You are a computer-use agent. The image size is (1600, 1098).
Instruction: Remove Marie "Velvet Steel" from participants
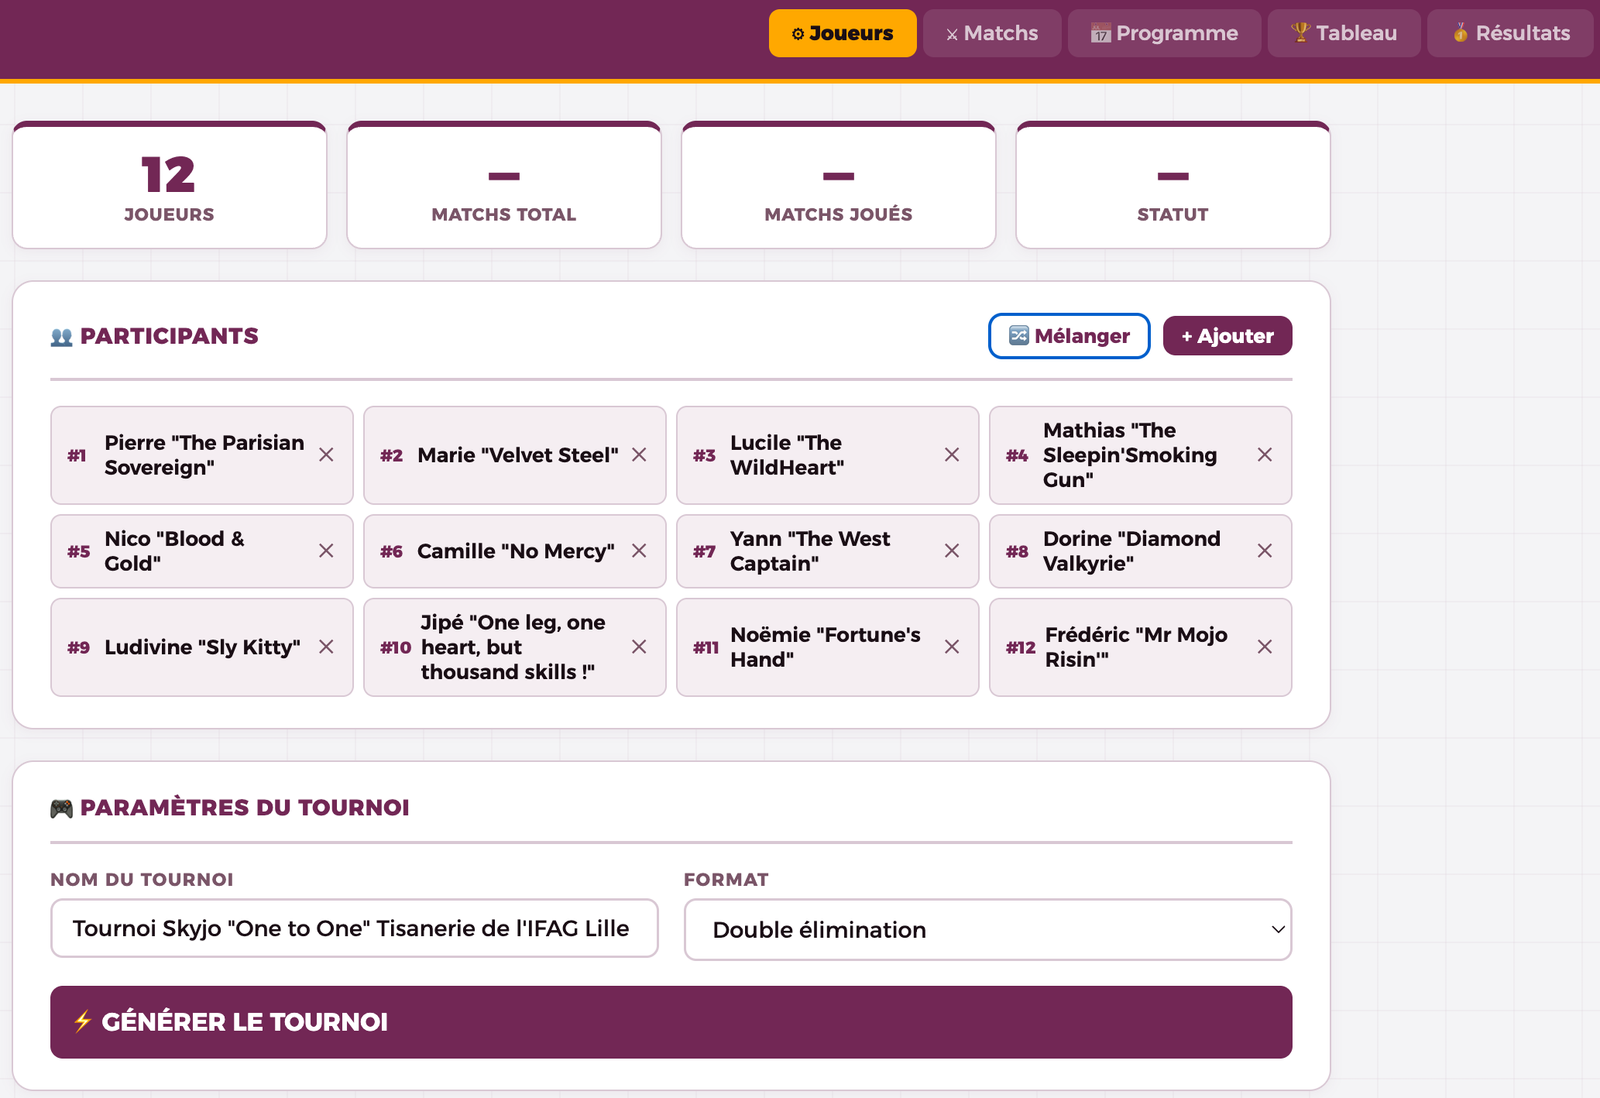tap(639, 455)
